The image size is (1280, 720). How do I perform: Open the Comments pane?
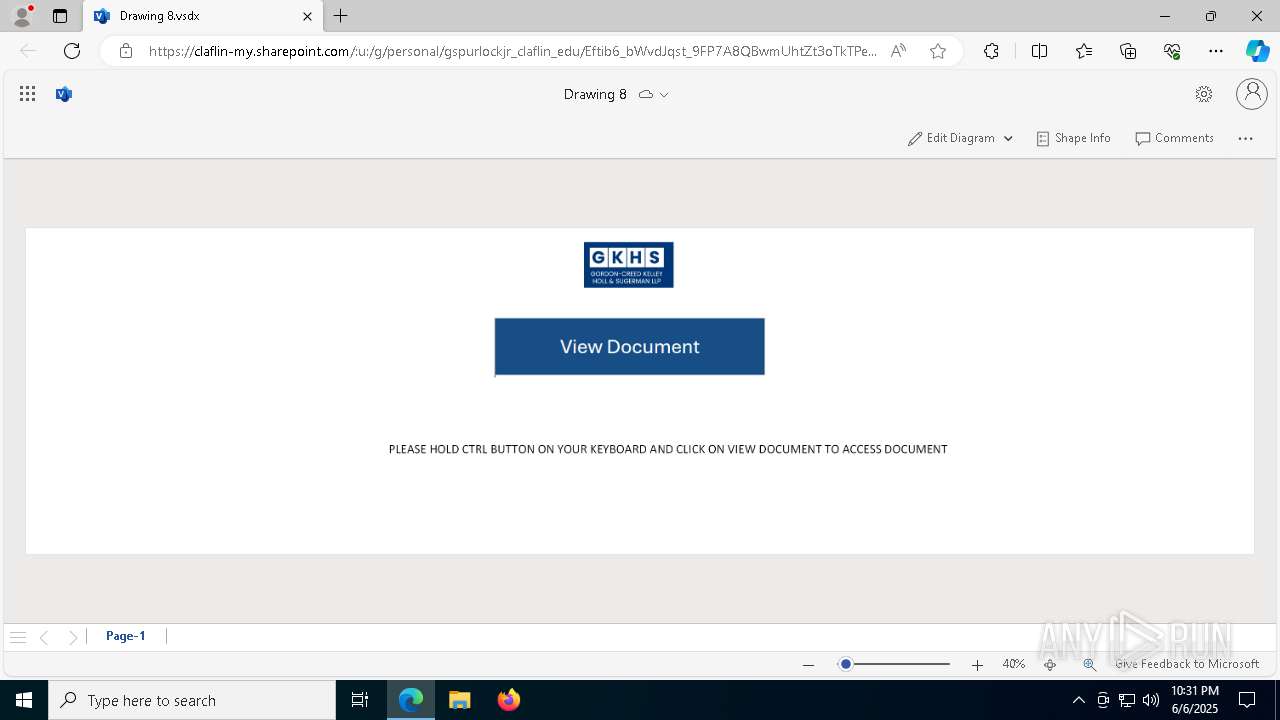pyautogui.click(x=1174, y=138)
